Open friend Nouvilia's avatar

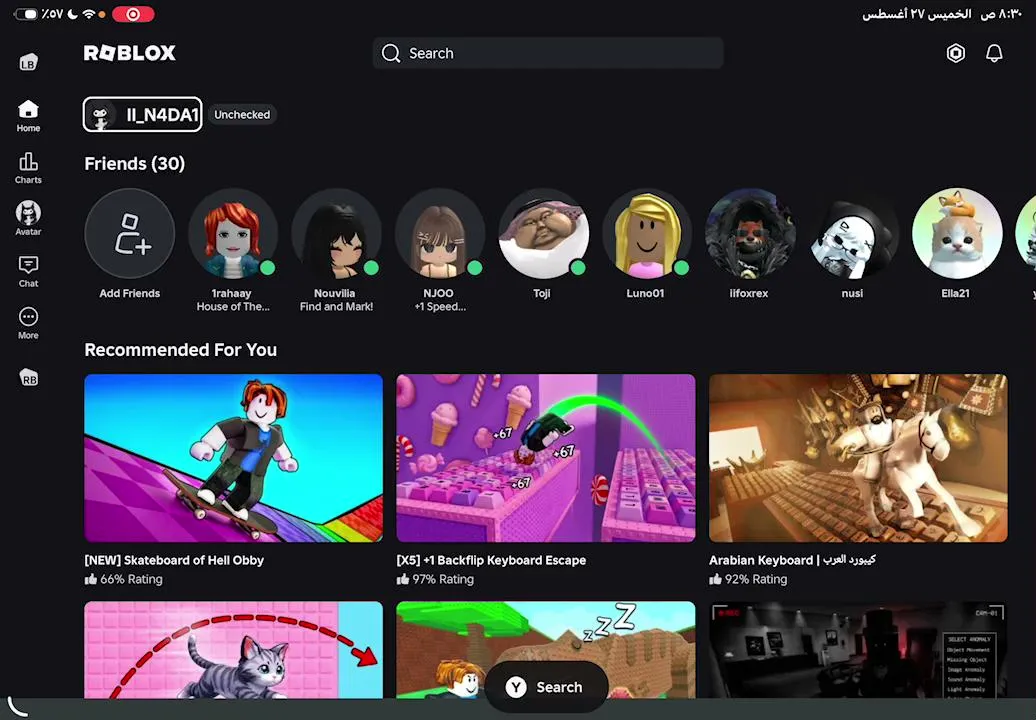coord(336,233)
